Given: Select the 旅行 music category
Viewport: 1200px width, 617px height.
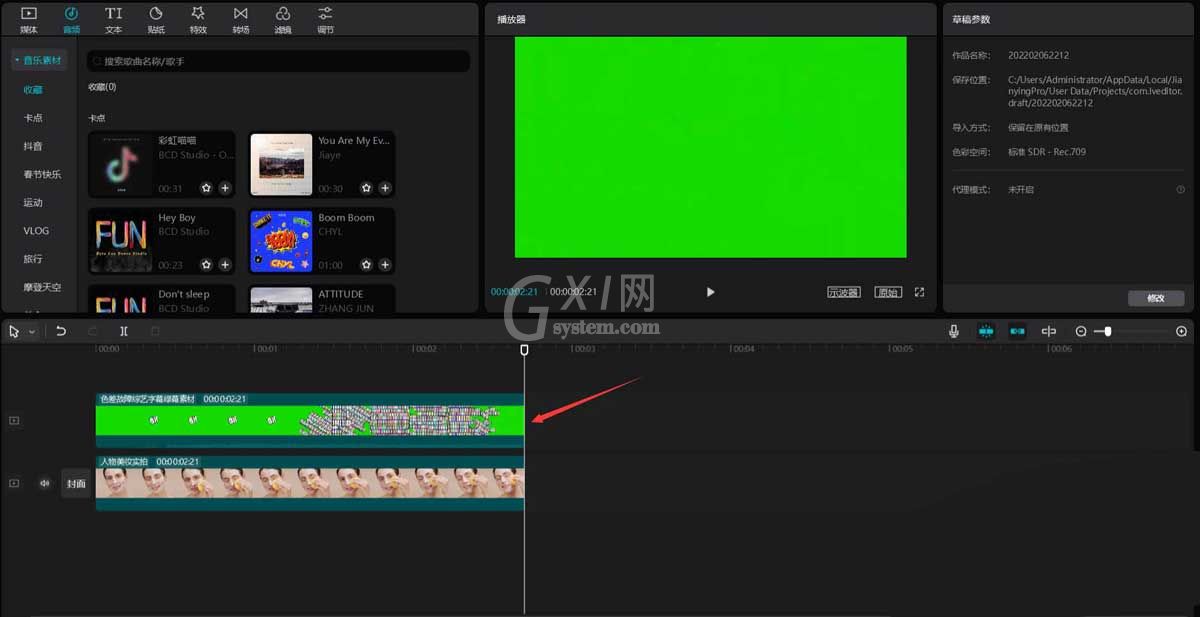Looking at the screenshot, I should click(x=33, y=258).
